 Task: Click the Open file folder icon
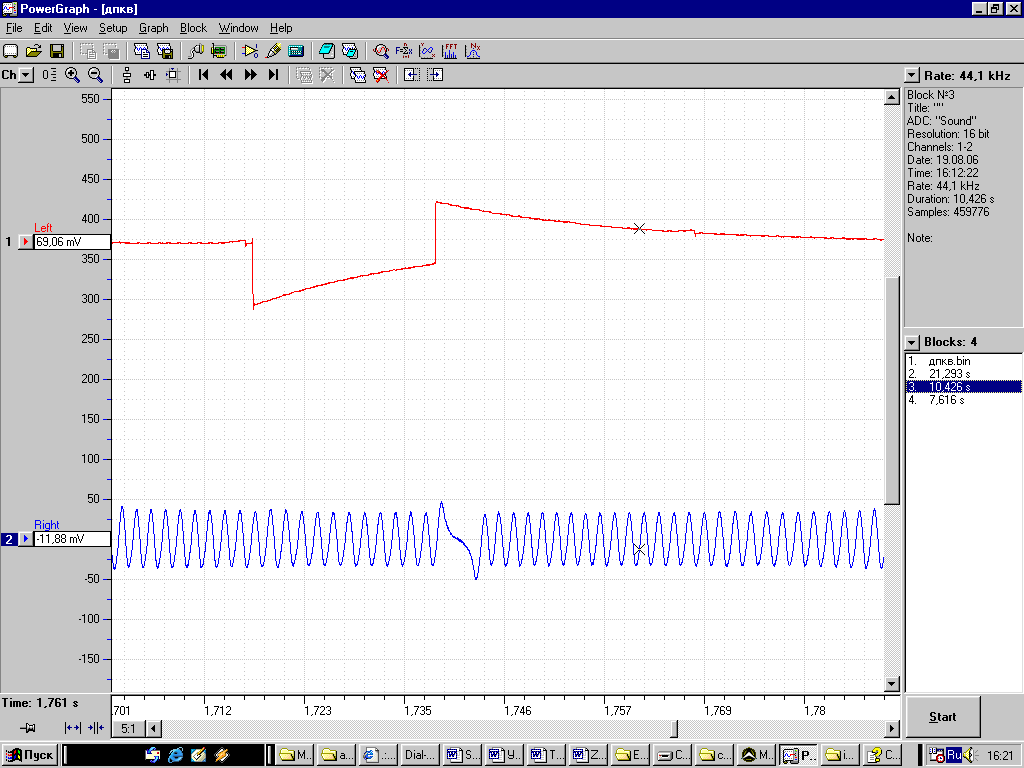coord(33,51)
